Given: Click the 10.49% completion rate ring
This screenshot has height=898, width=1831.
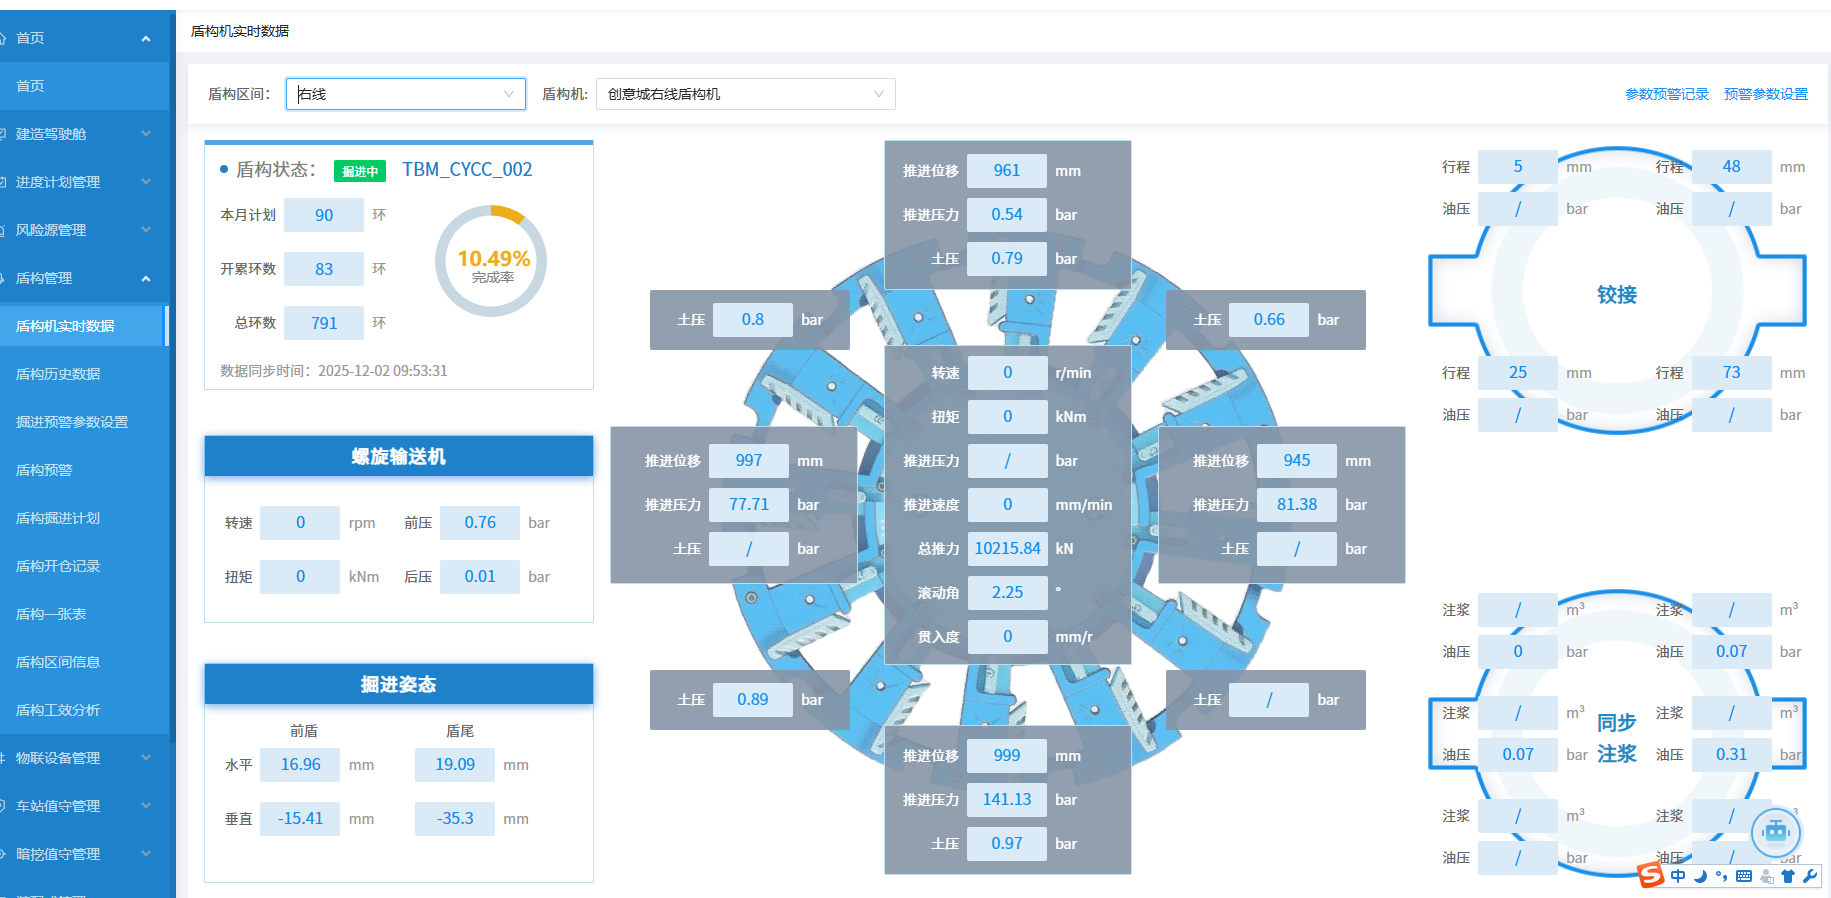Looking at the screenshot, I should coord(491,261).
